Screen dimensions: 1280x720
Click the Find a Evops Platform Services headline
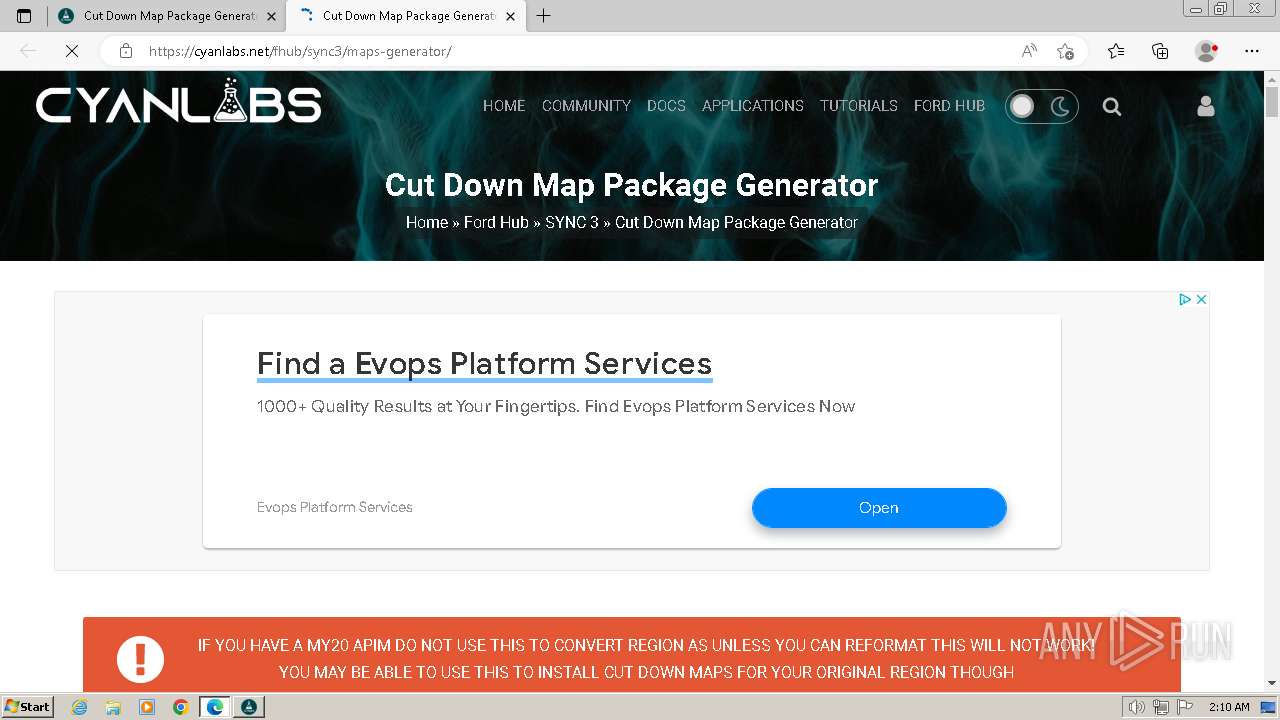coord(484,363)
